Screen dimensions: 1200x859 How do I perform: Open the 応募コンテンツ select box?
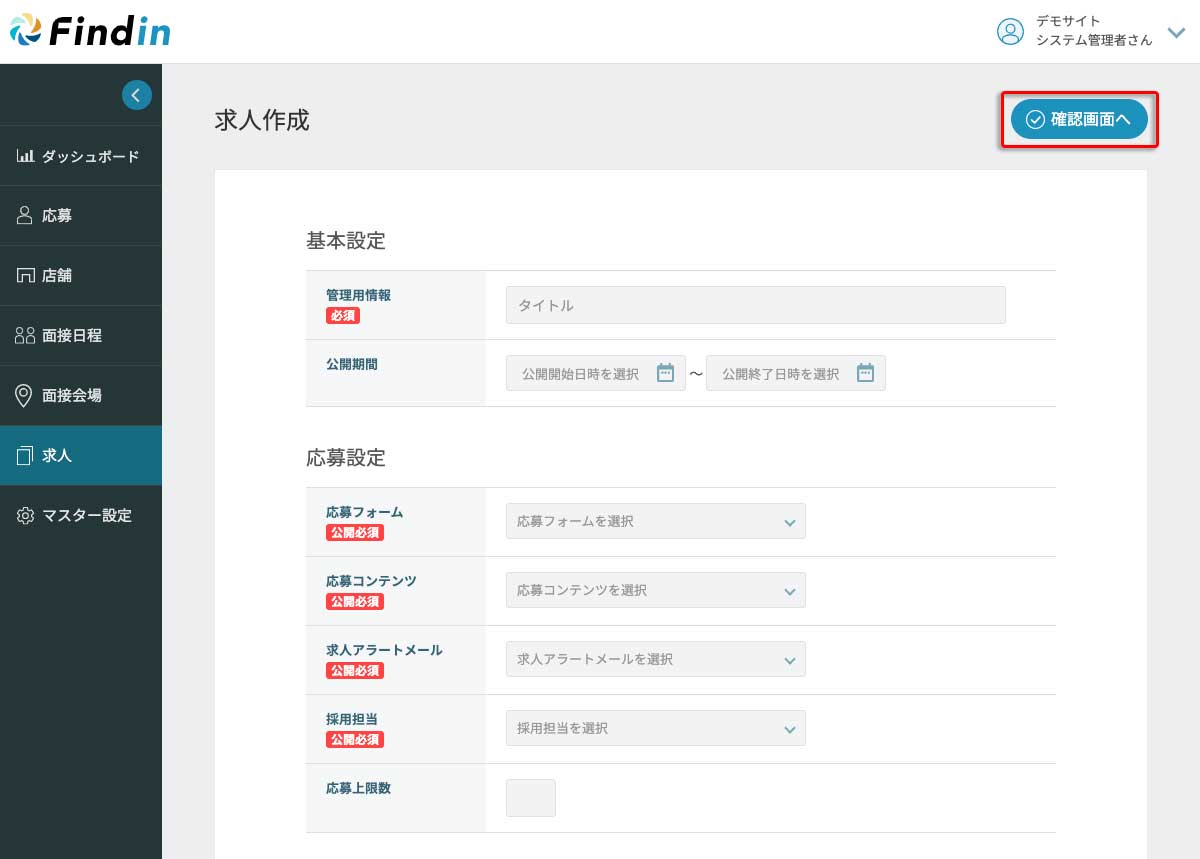point(655,590)
